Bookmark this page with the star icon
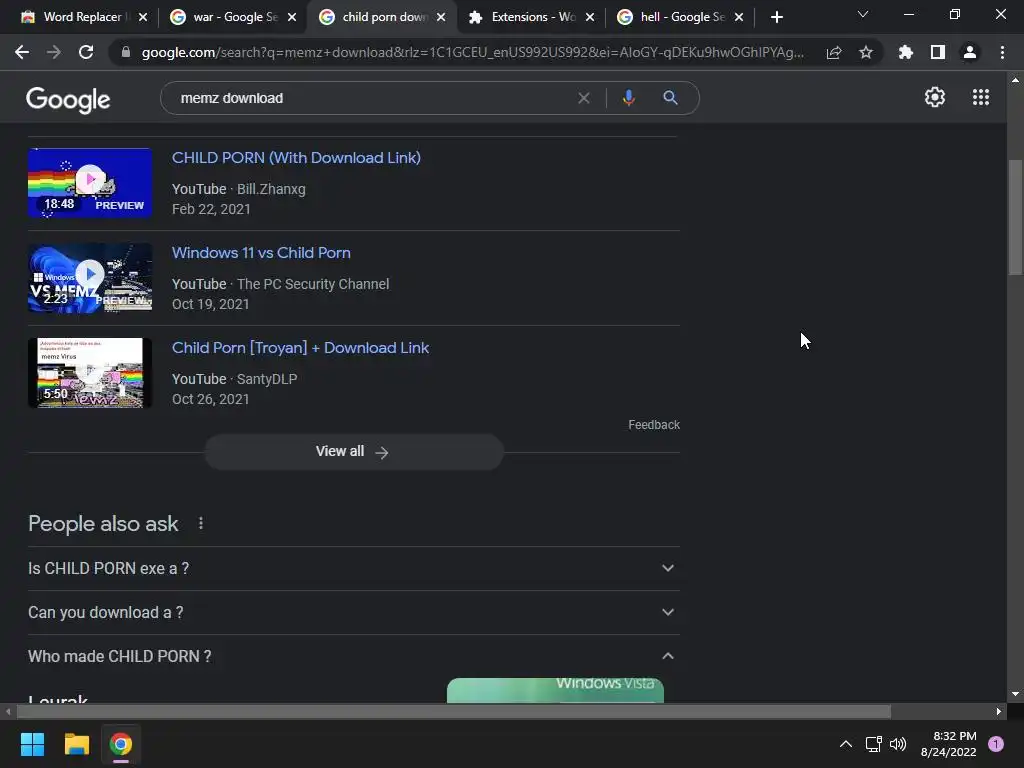 (x=866, y=52)
